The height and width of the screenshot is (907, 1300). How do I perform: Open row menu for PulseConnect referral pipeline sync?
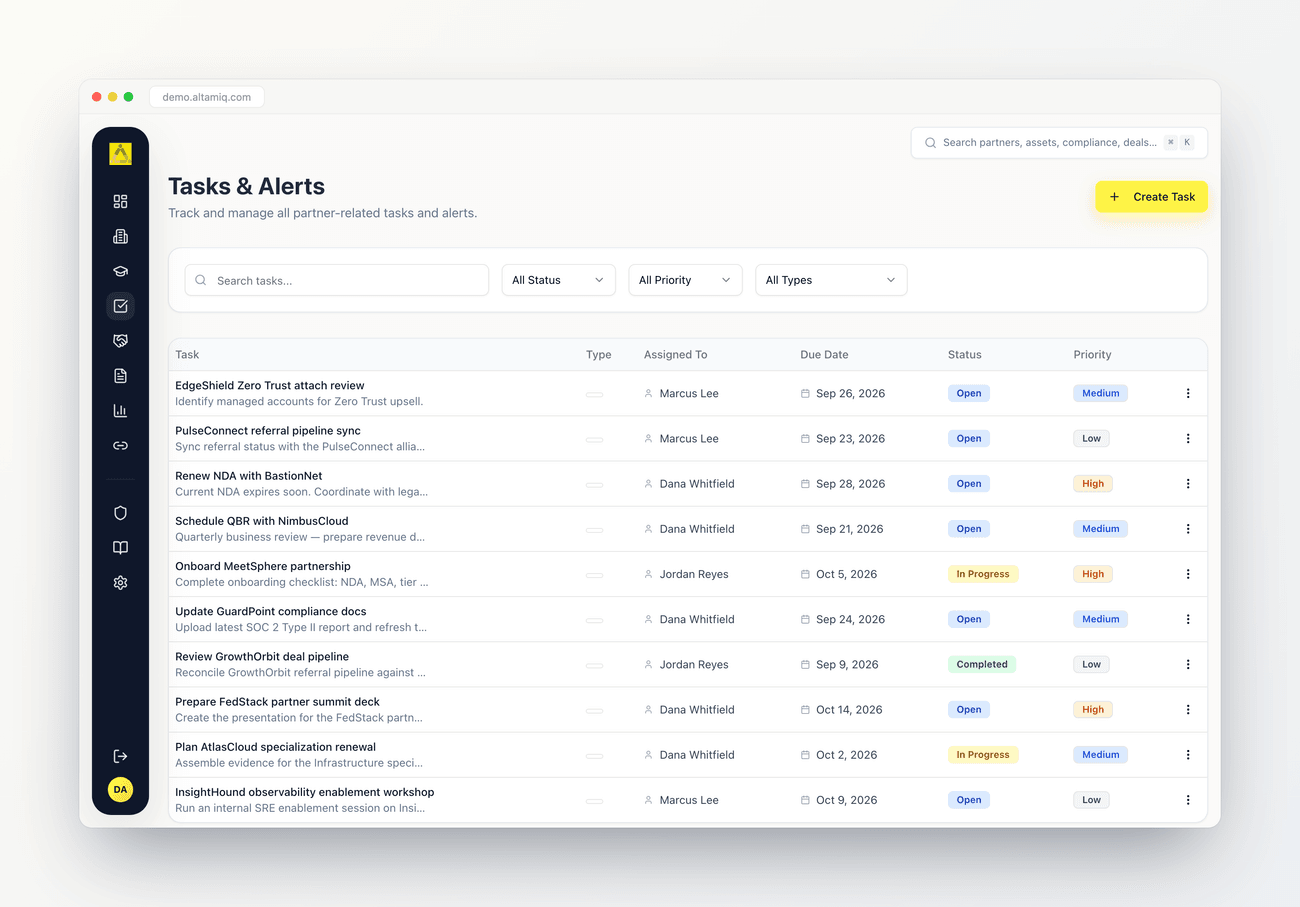click(1188, 438)
